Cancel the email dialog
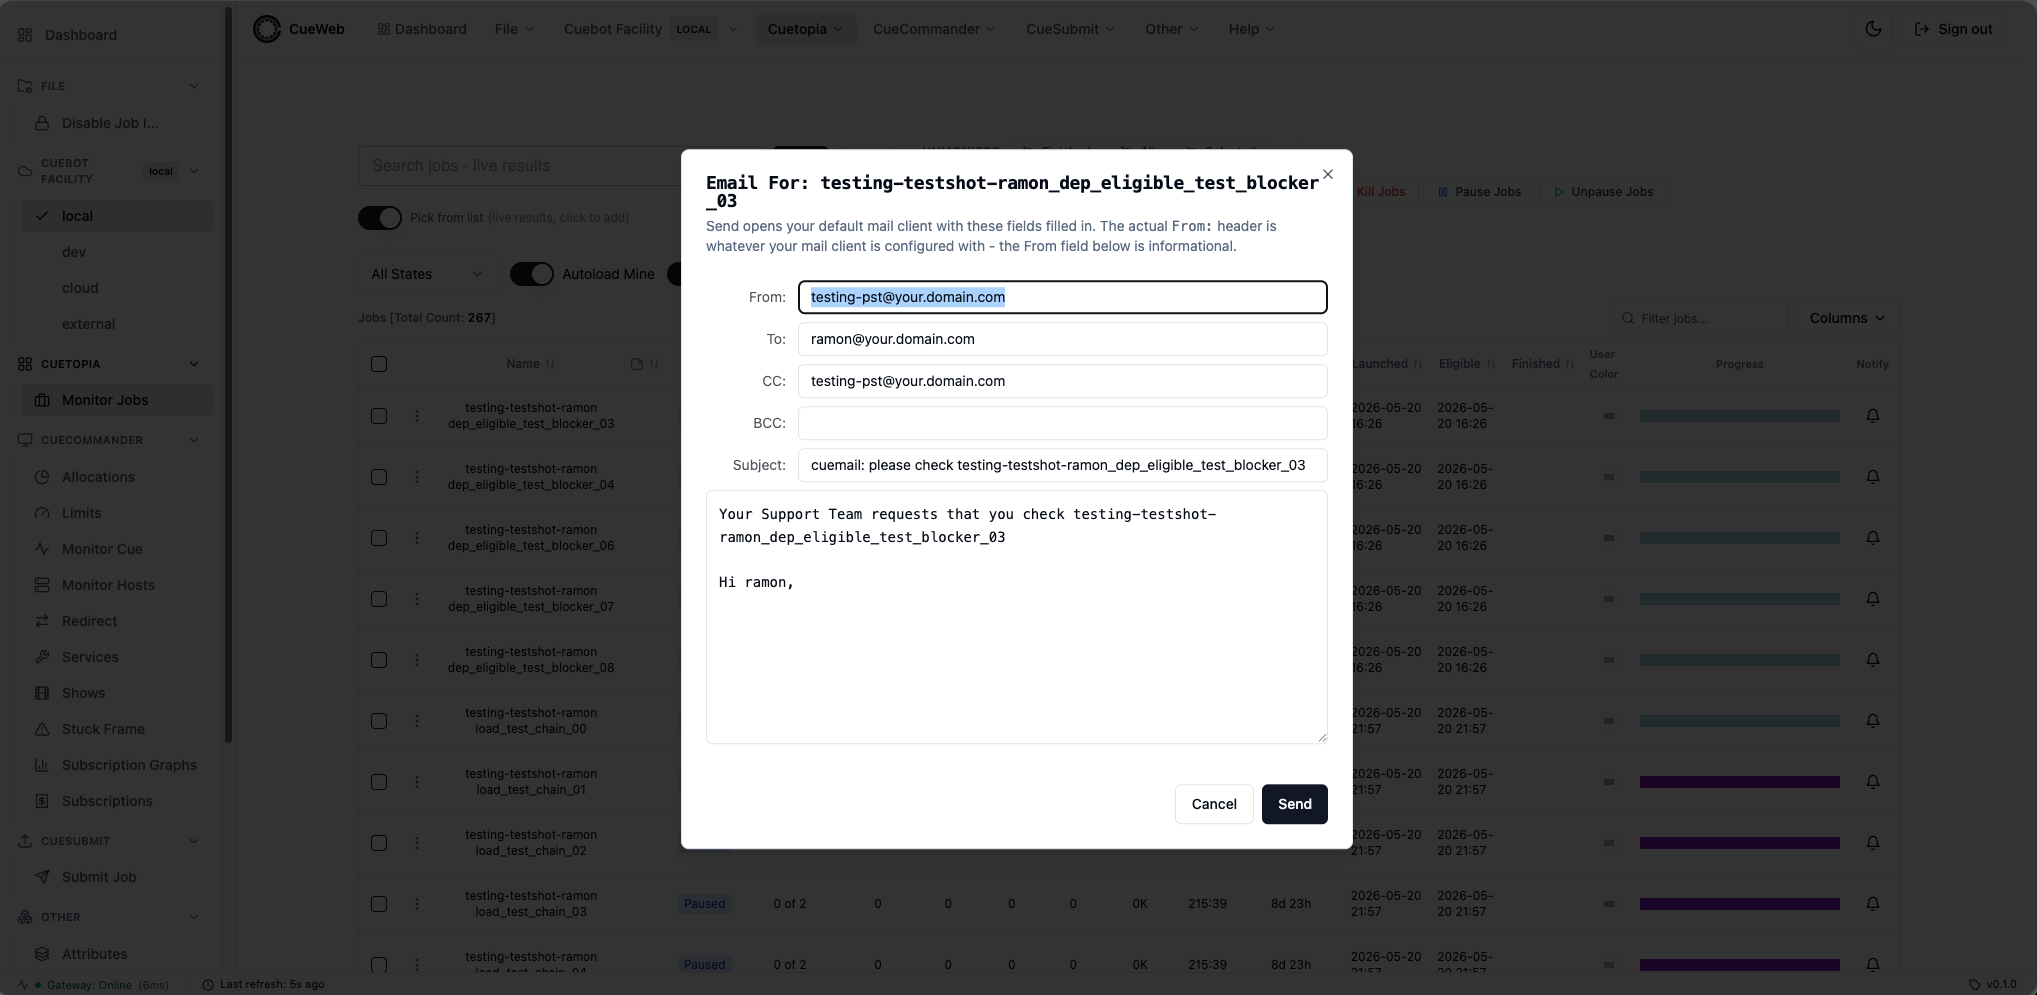The height and width of the screenshot is (995, 2037). click(1214, 804)
